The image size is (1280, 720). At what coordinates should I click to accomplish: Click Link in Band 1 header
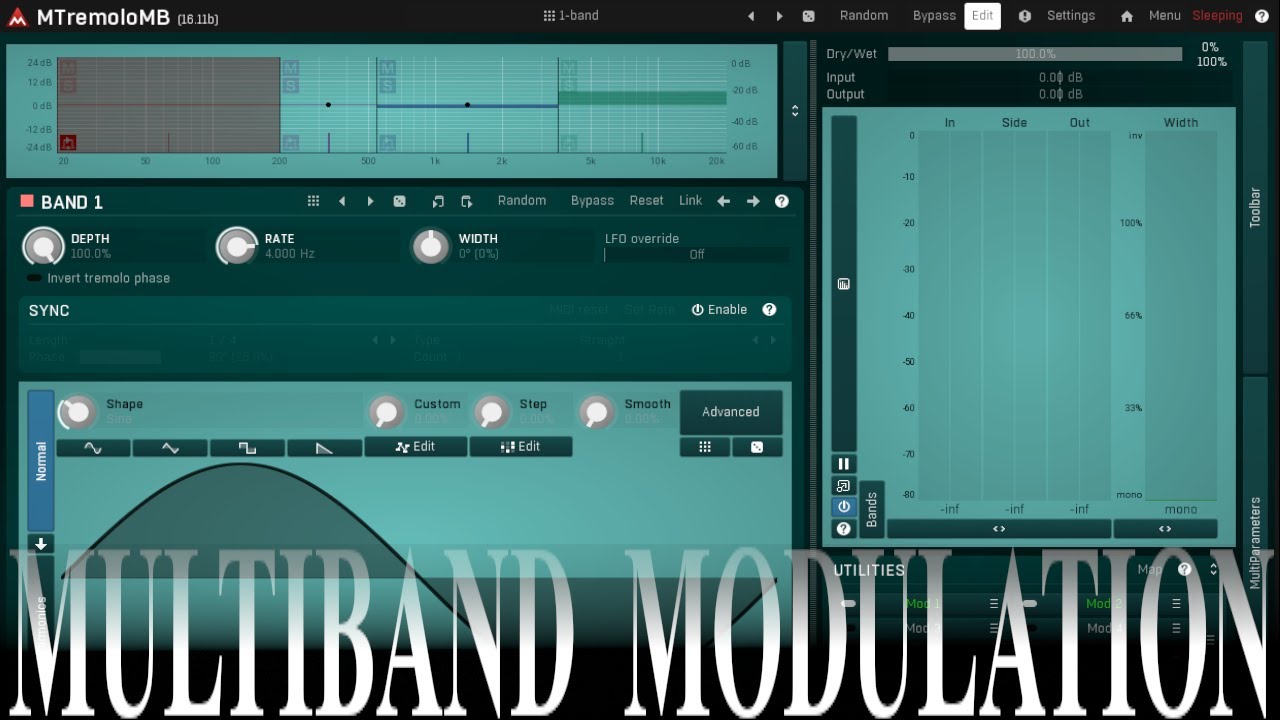click(691, 201)
